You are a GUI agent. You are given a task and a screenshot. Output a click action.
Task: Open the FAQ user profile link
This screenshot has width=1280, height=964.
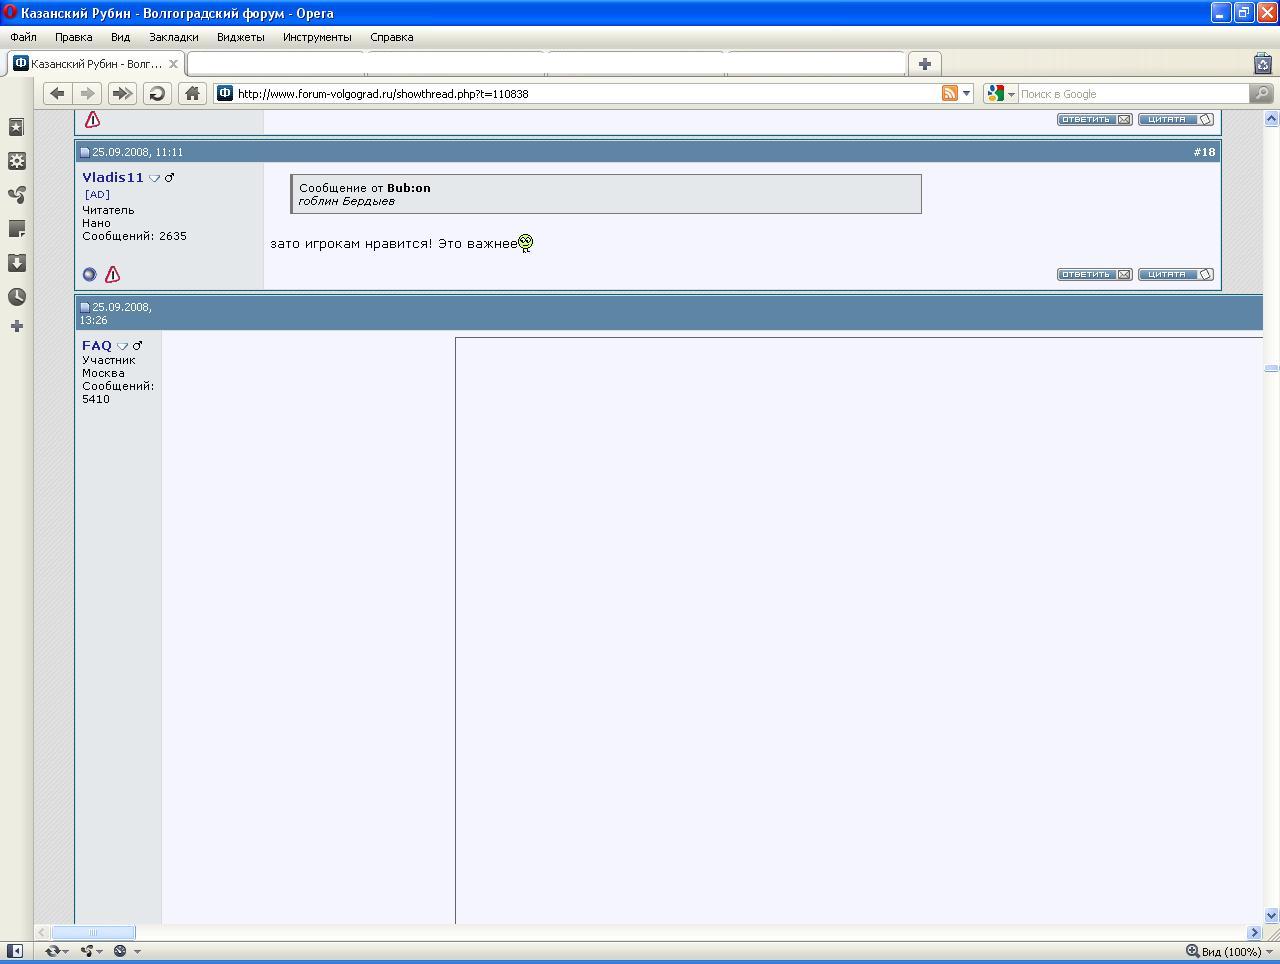click(x=97, y=345)
